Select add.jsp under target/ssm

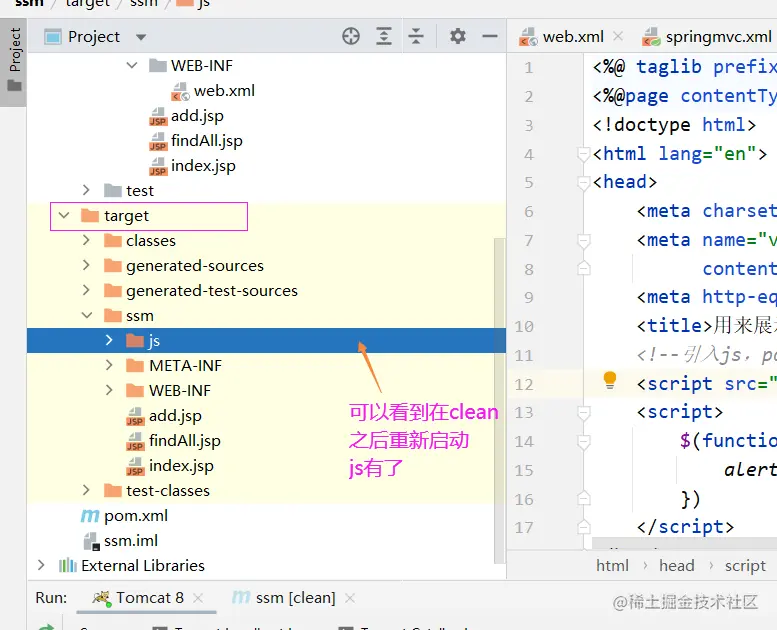[175, 415]
